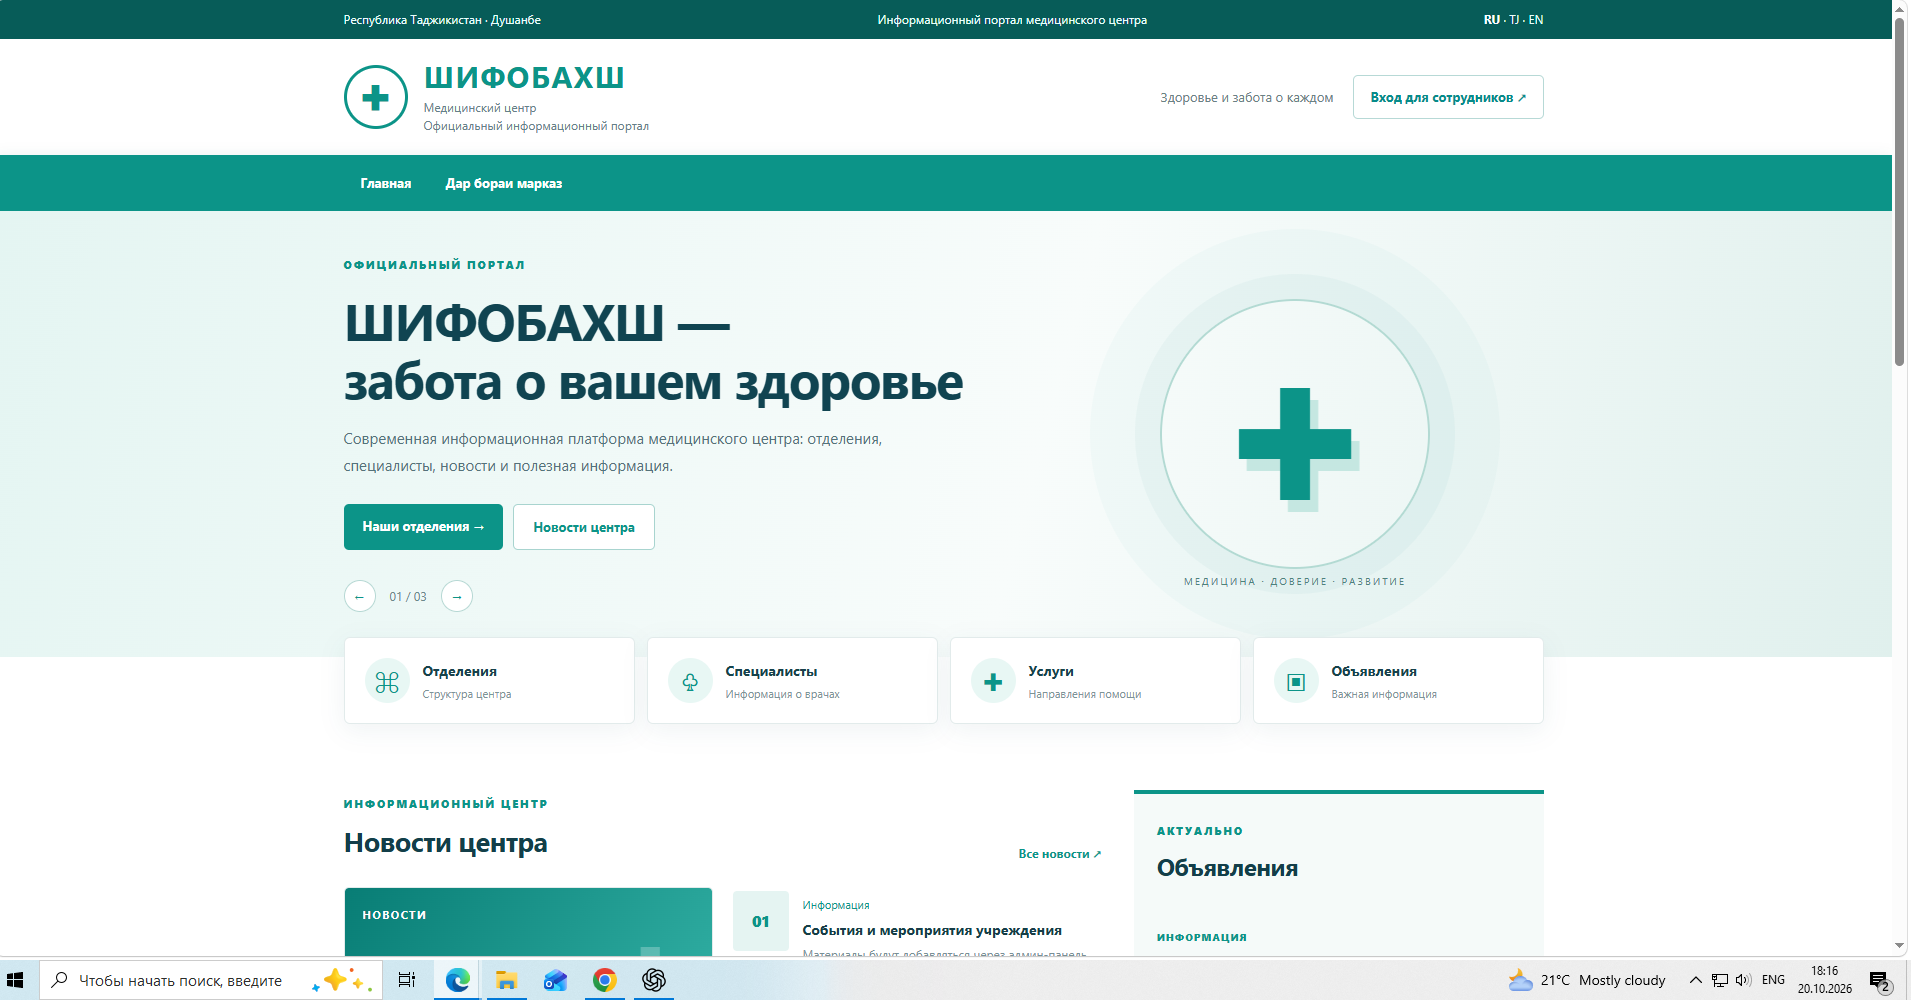Open the Специалисты card icon
This screenshot has width=1911, height=1000.
click(x=690, y=682)
